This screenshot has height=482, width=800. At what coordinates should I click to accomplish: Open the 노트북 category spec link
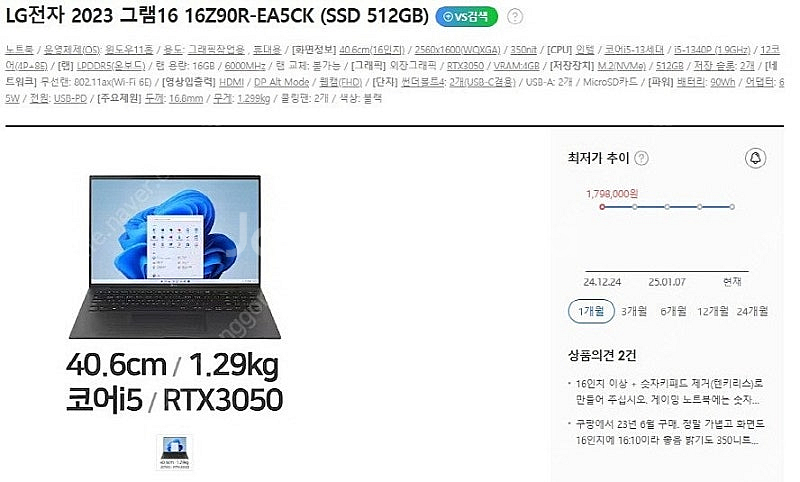tap(19, 49)
